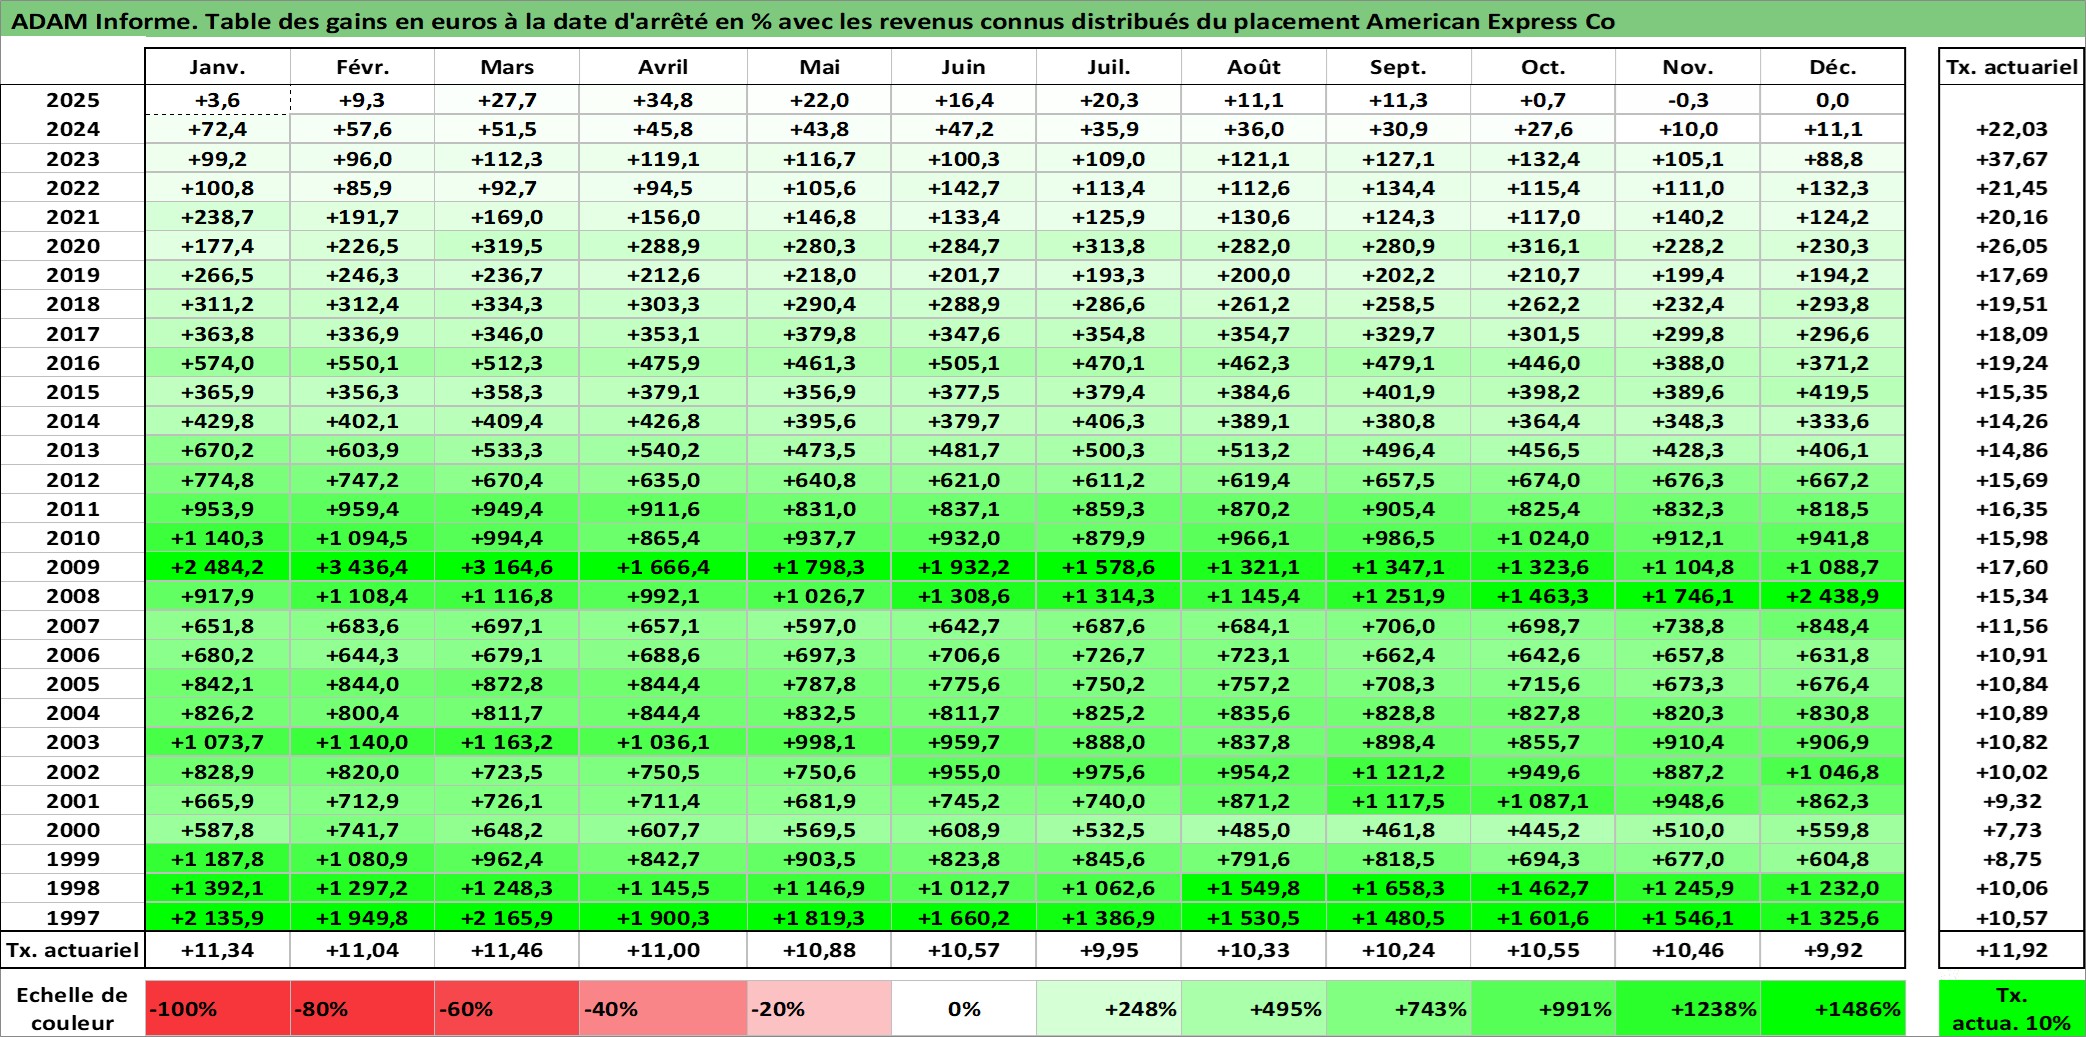Select the Août column header

1254,67
